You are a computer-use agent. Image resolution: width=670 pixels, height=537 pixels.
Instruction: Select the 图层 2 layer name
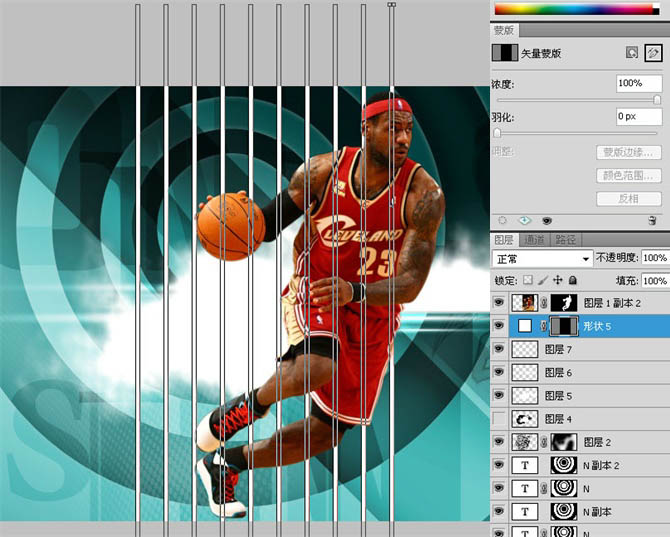[597, 442]
